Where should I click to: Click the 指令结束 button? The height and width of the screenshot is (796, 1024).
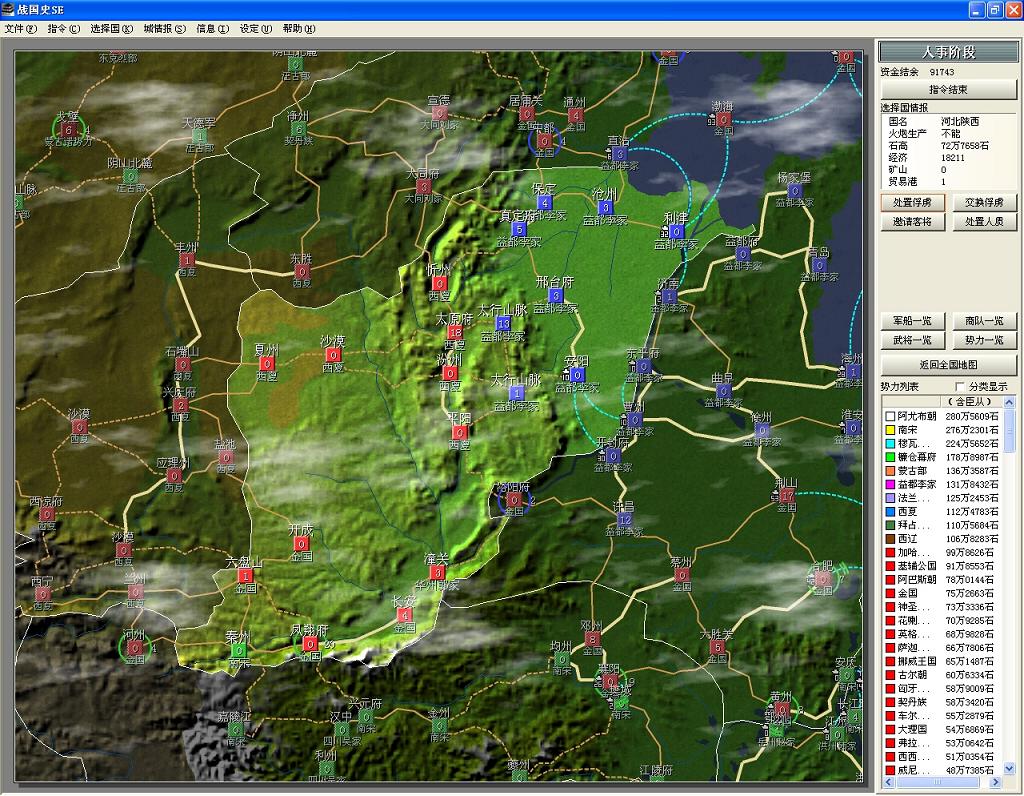pyautogui.click(x=948, y=90)
